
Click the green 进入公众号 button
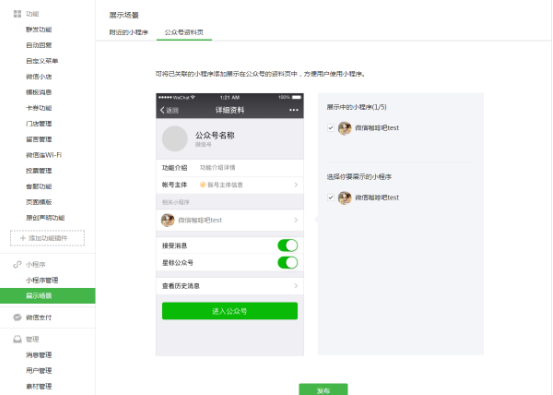pos(230,311)
